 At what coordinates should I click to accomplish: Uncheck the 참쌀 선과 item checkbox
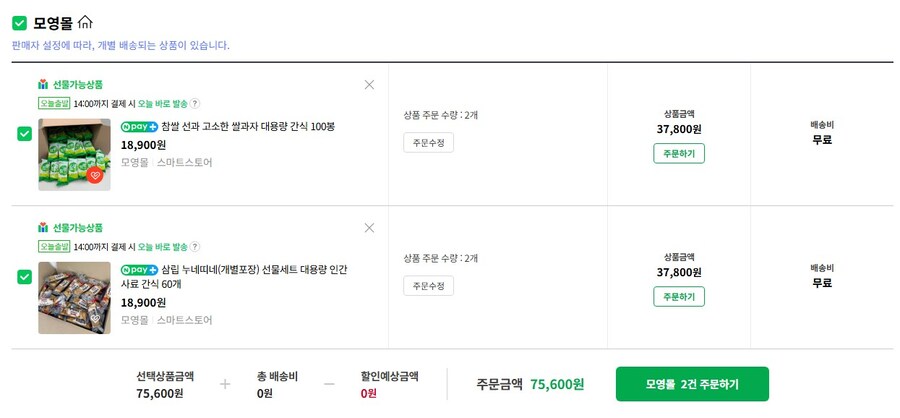pyautogui.click(x=24, y=133)
